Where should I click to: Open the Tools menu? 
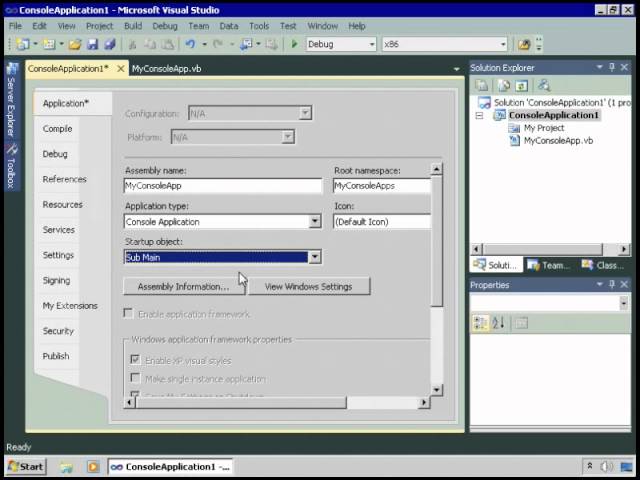click(x=259, y=26)
